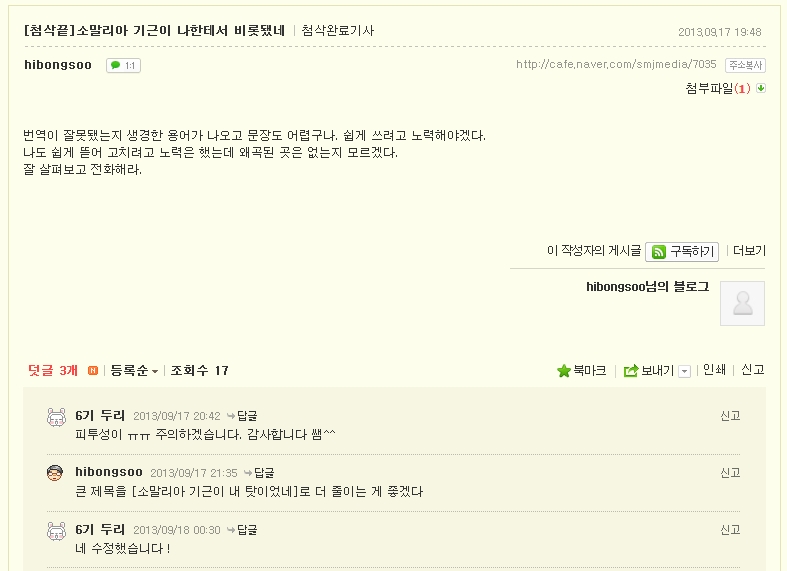Click the 1:1 chat icon beside hibongsoo

[123, 66]
